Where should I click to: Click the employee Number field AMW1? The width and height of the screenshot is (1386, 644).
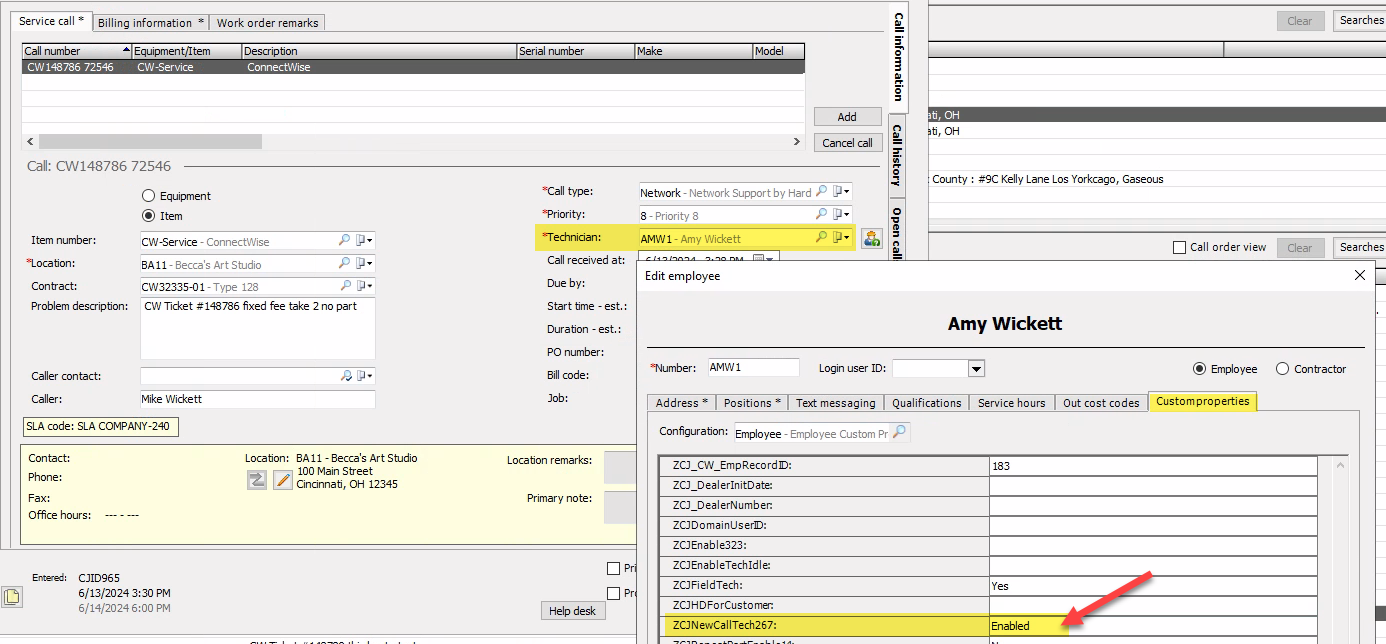click(754, 368)
